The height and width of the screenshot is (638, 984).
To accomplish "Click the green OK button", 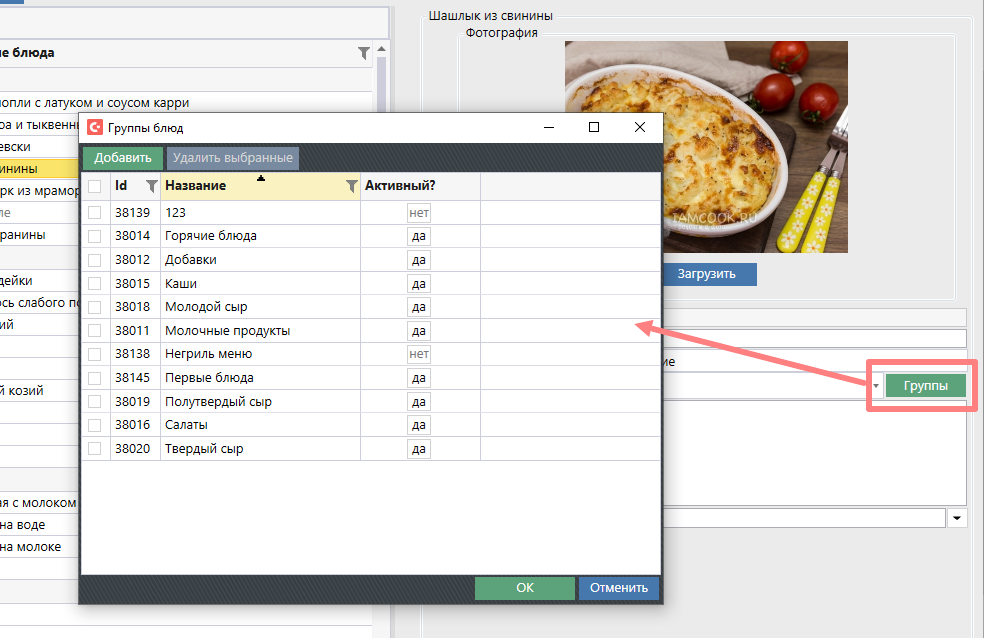I will click(x=525, y=588).
